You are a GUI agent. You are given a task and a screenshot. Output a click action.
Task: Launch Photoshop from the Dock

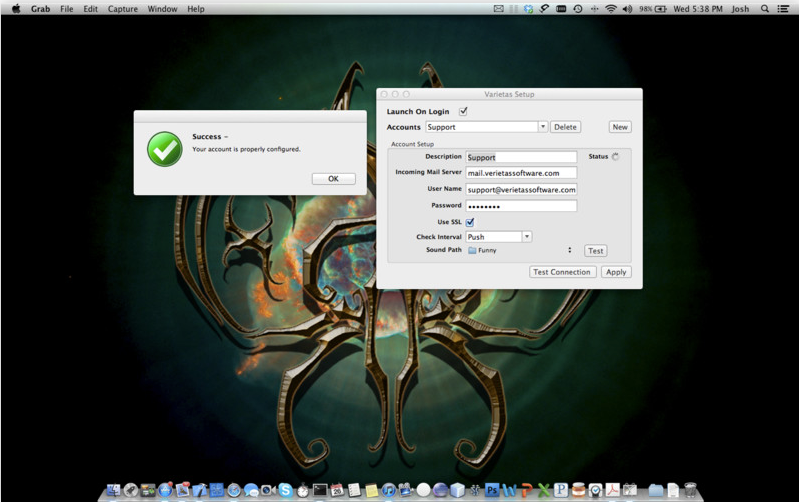pos(492,490)
